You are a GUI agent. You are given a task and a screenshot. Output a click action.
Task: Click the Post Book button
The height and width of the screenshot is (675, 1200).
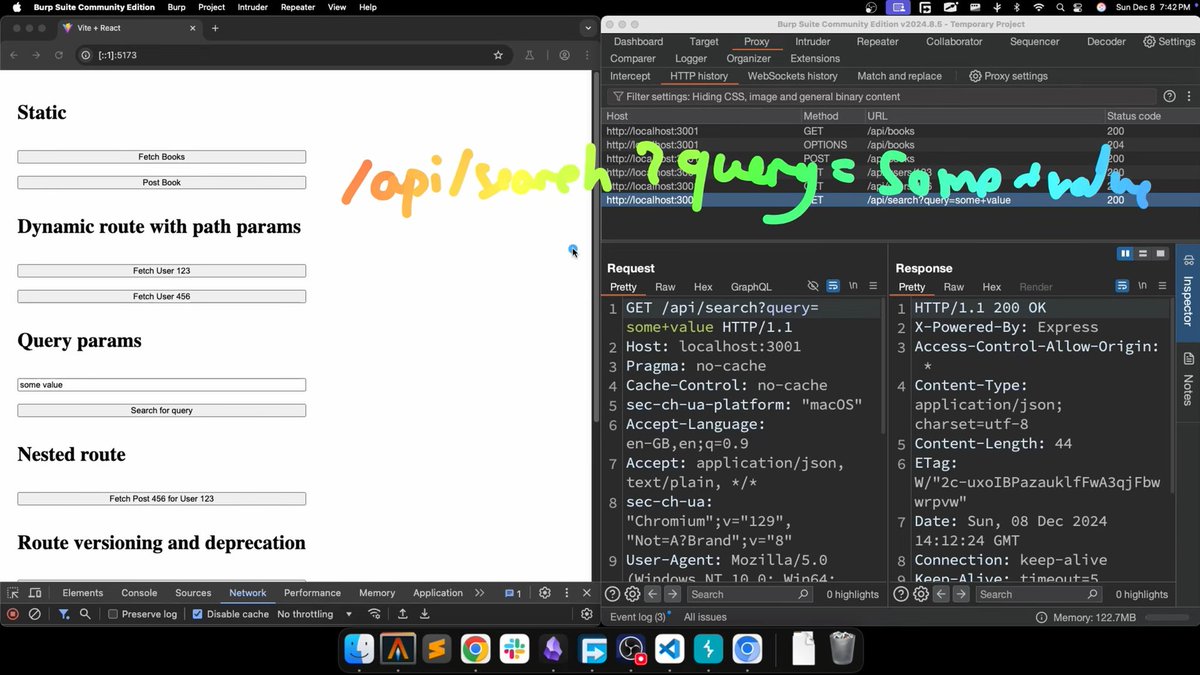coord(162,183)
